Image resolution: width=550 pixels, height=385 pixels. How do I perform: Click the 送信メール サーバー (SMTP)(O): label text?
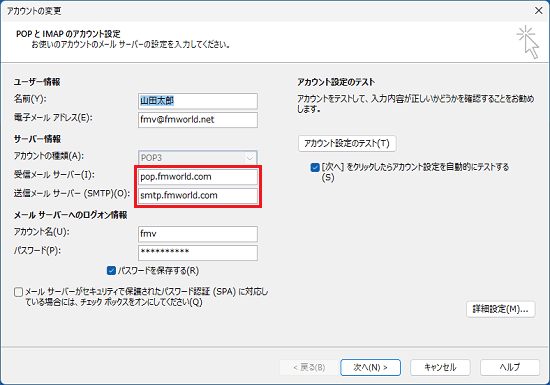tap(72, 193)
